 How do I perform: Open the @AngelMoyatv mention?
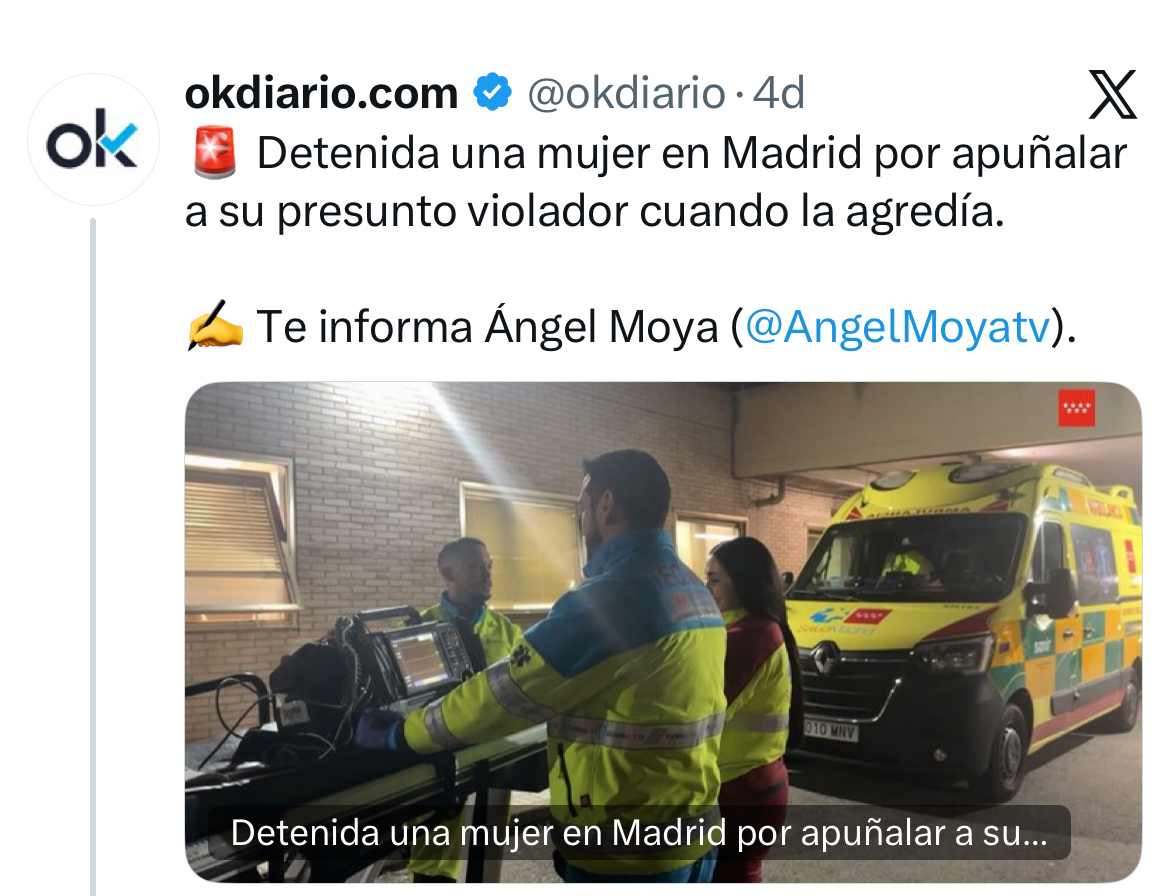(x=898, y=326)
